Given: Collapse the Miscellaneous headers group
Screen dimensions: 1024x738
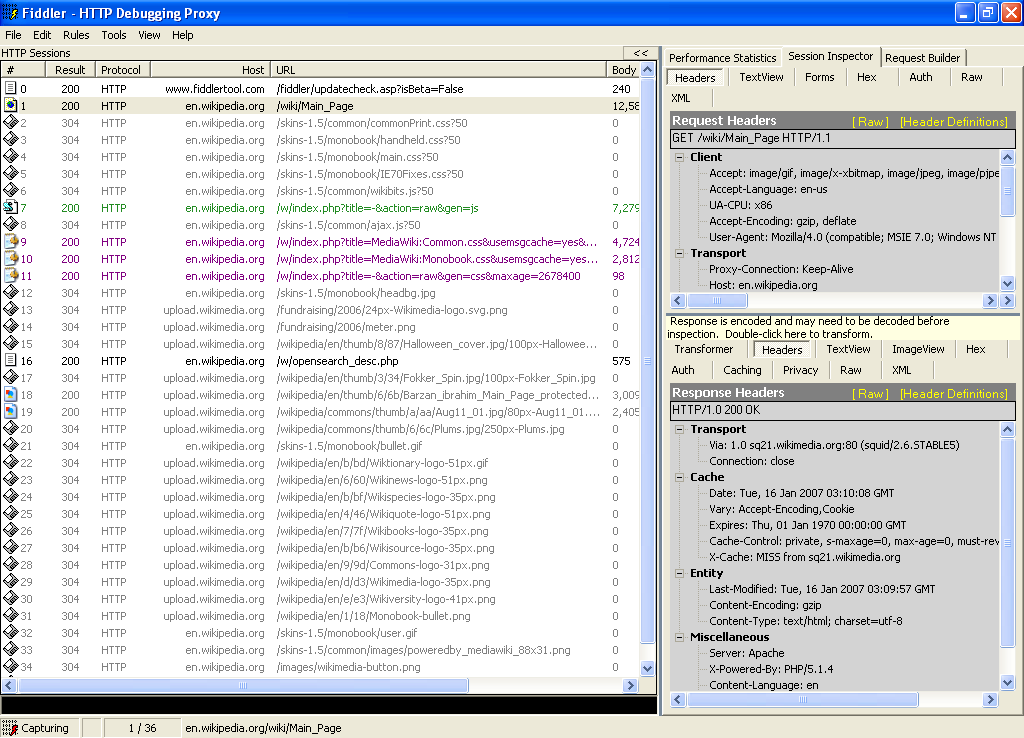Looking at the screenshot, I should point(680,637).
